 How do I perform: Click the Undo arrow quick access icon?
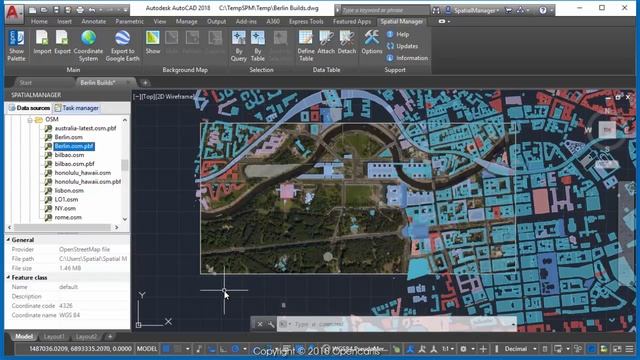point(92,10)
